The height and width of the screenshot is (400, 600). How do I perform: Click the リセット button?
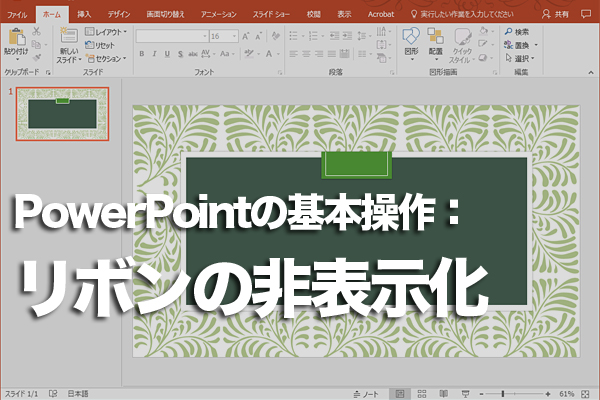(x=100, y=45)
